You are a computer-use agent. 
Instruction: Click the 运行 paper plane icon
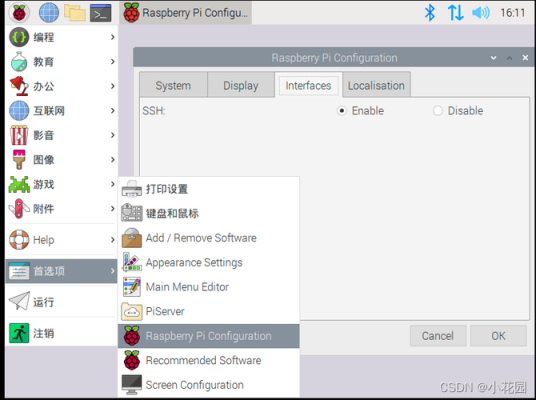tap(19, 301)
